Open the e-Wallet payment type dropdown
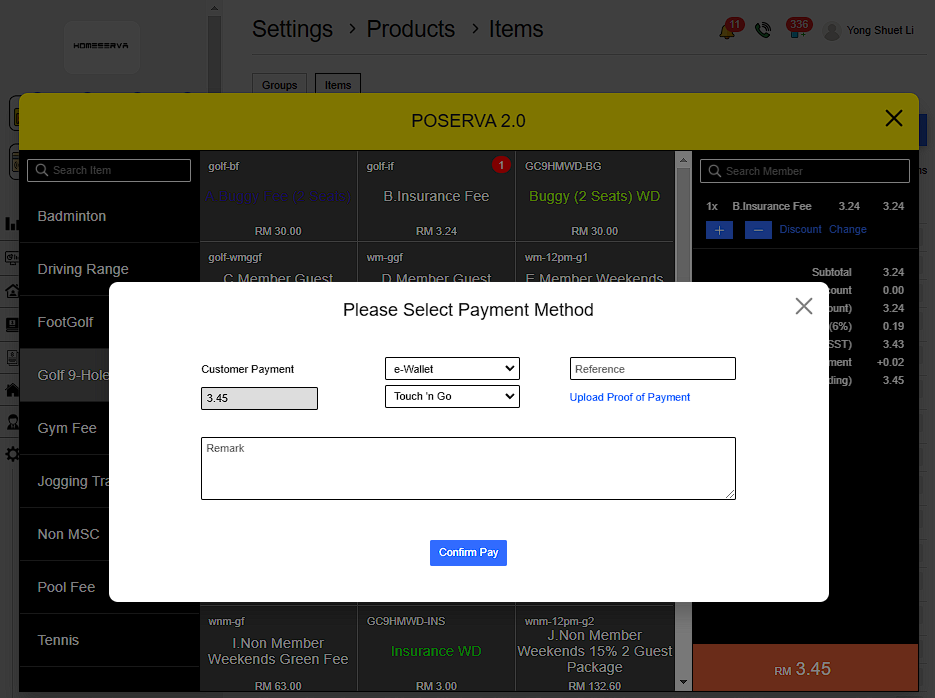 click(x=452, y=369)
